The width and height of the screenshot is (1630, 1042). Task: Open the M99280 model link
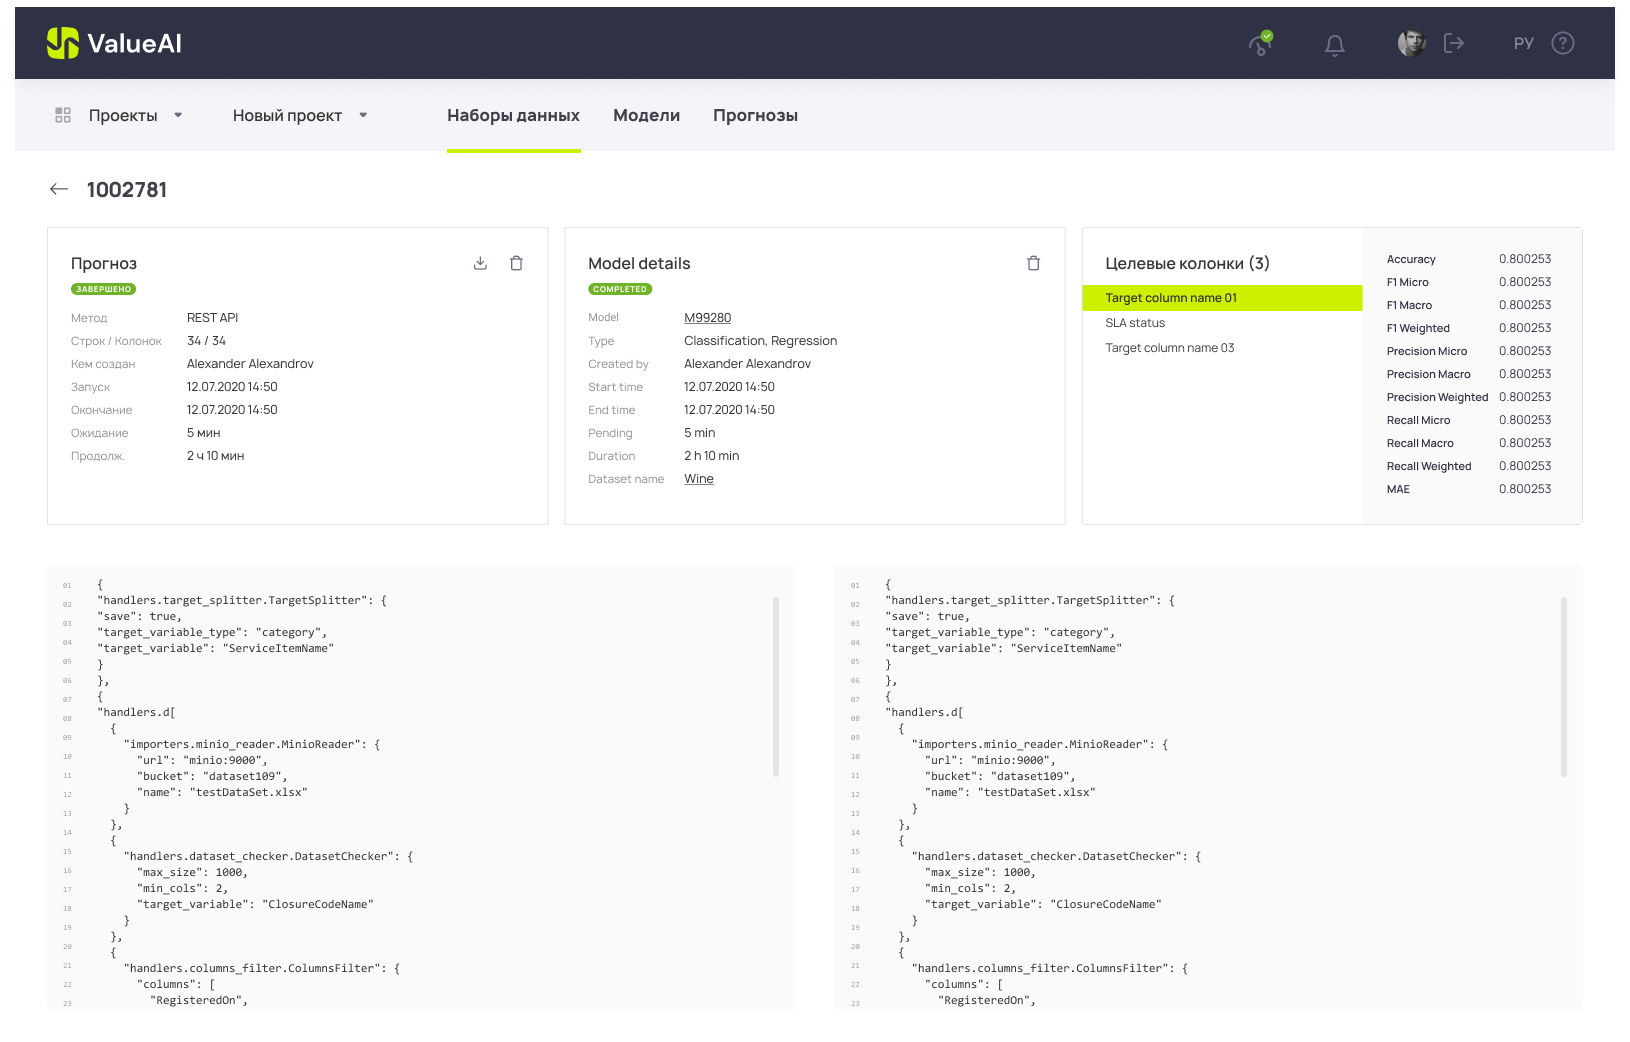pos(707,318)
